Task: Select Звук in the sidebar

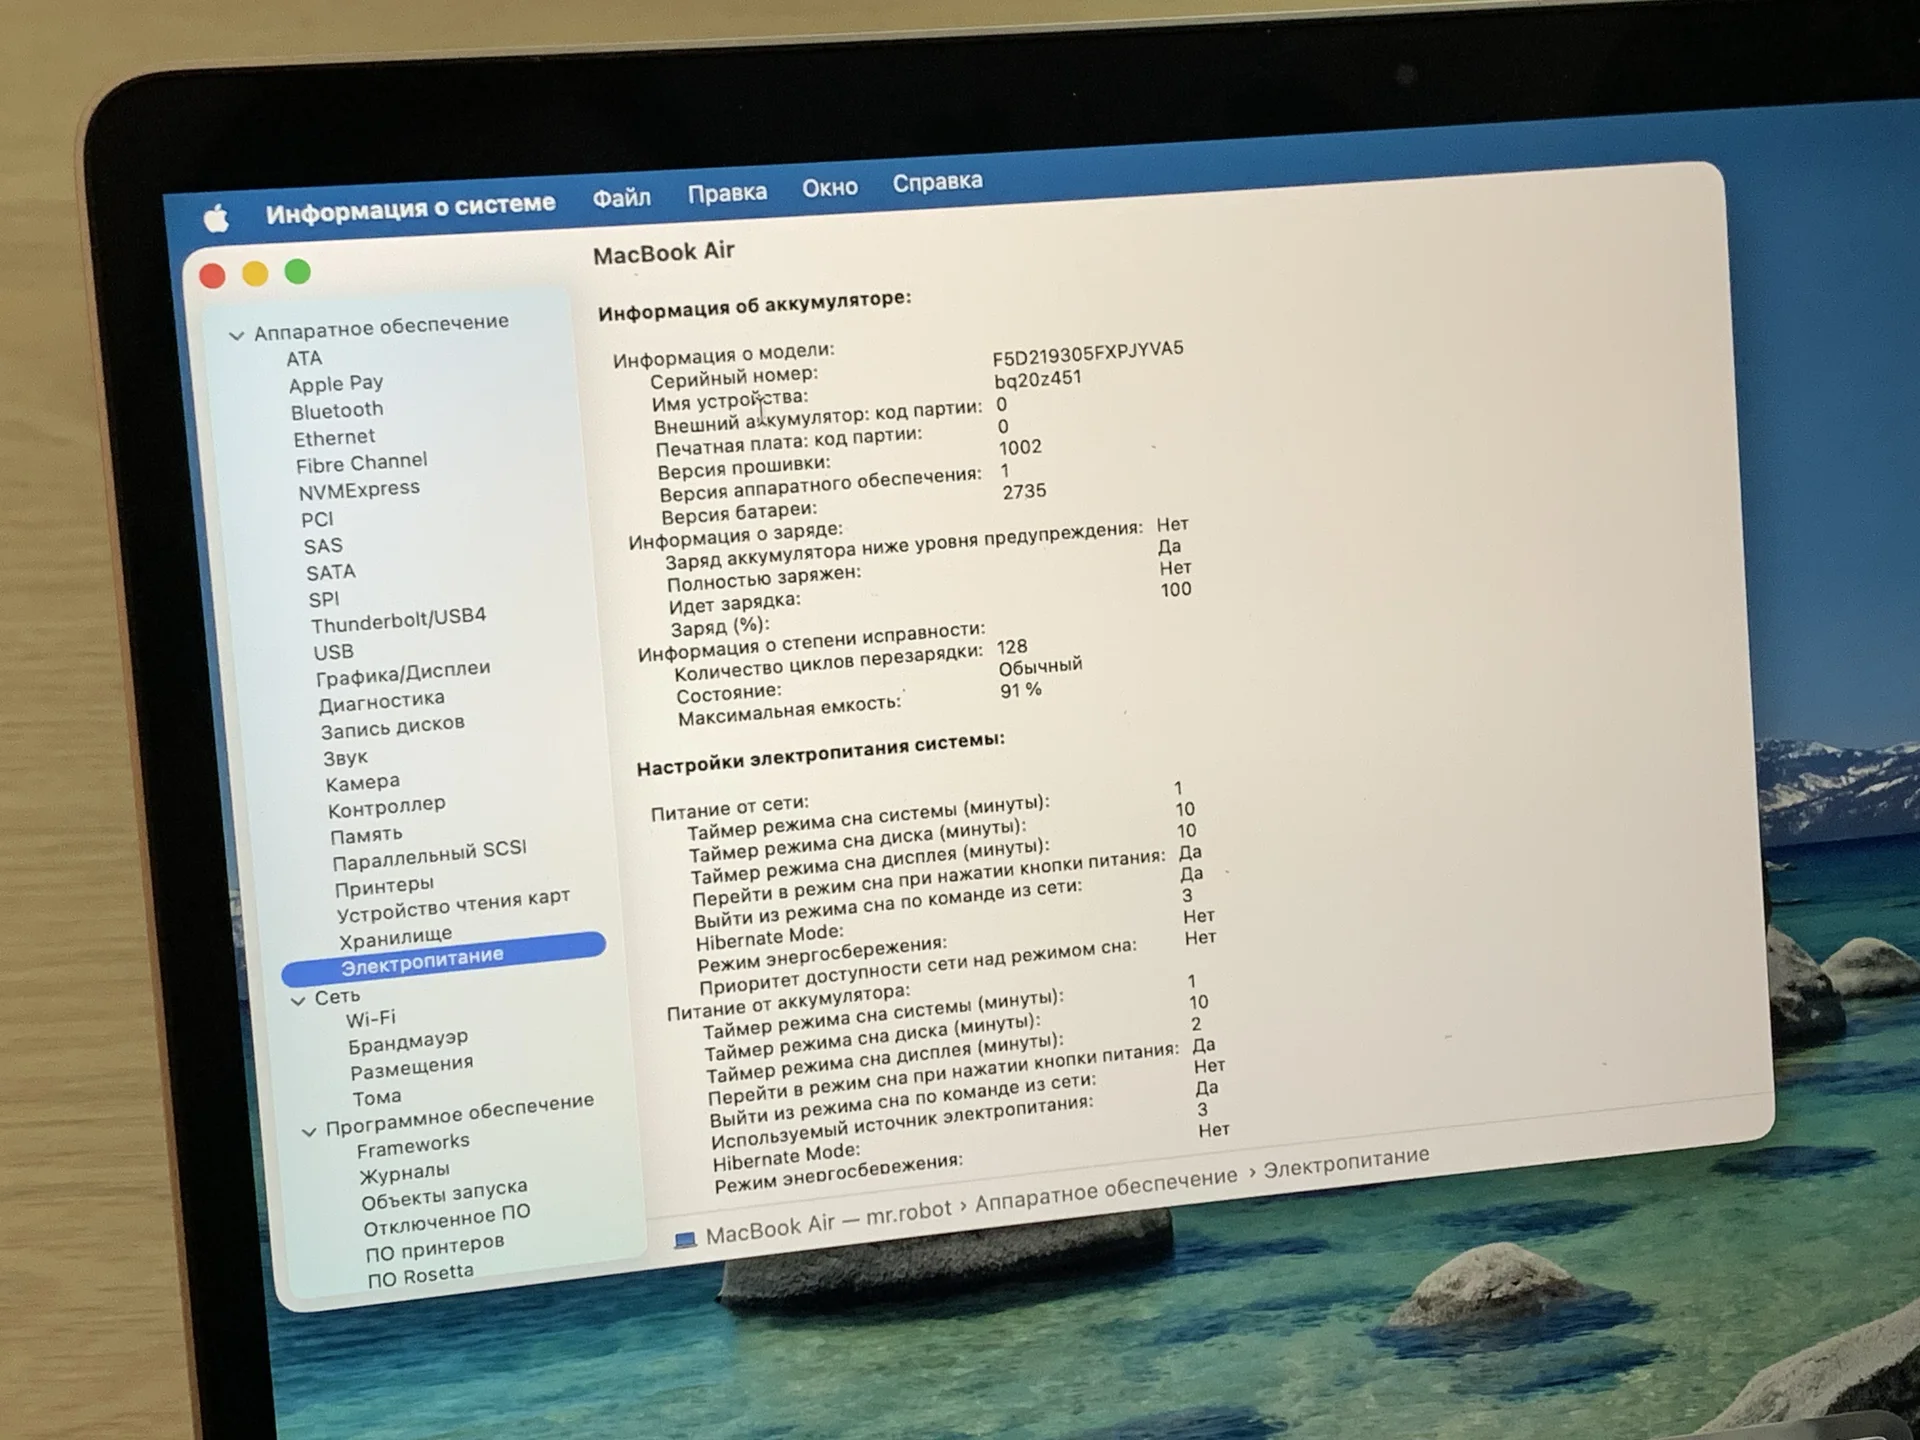Action: (345, 758)
